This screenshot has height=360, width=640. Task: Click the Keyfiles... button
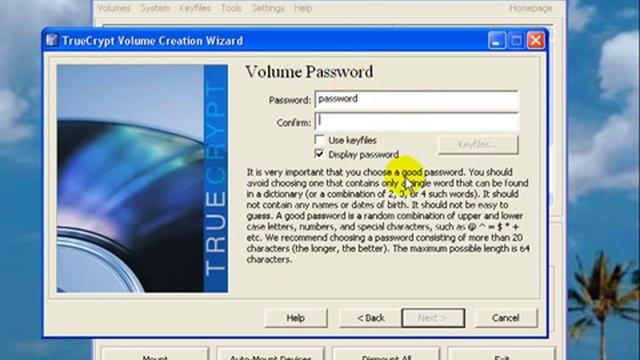(478, 144)
